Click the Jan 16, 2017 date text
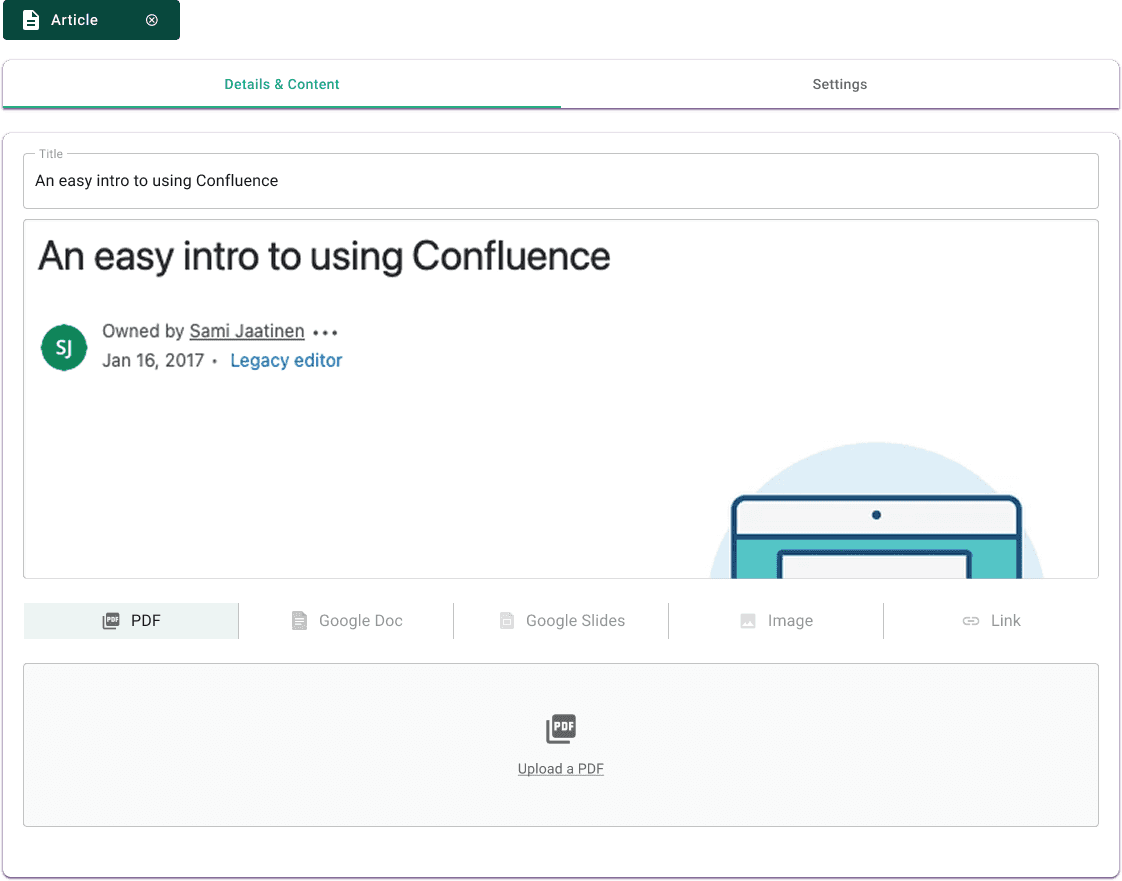This screenshot has width=1122, height=881. point(153,361)
